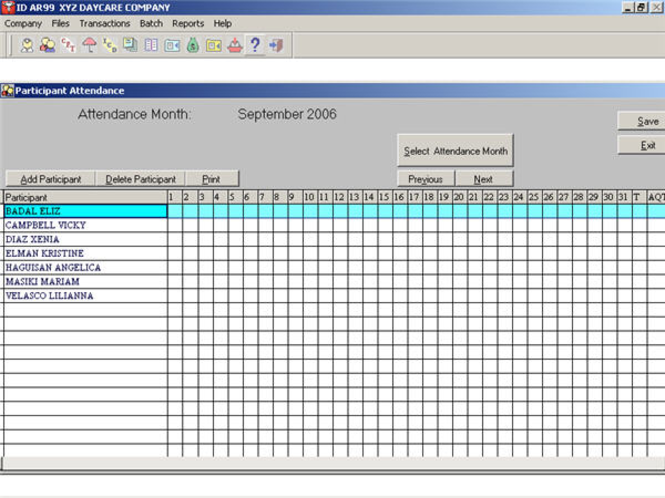
Task: Click day 22 cell for MASIKI MARIAM
Action: (x=489, y=282)
